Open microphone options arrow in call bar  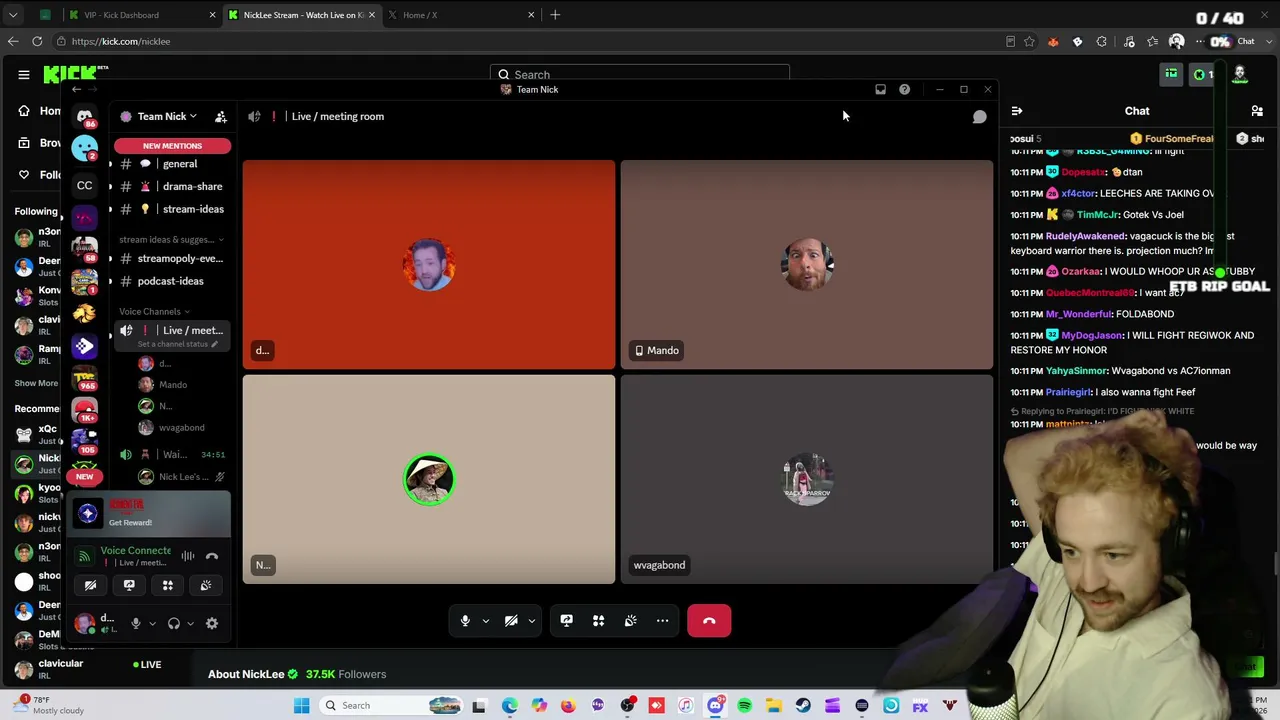(x=486, y=621)
